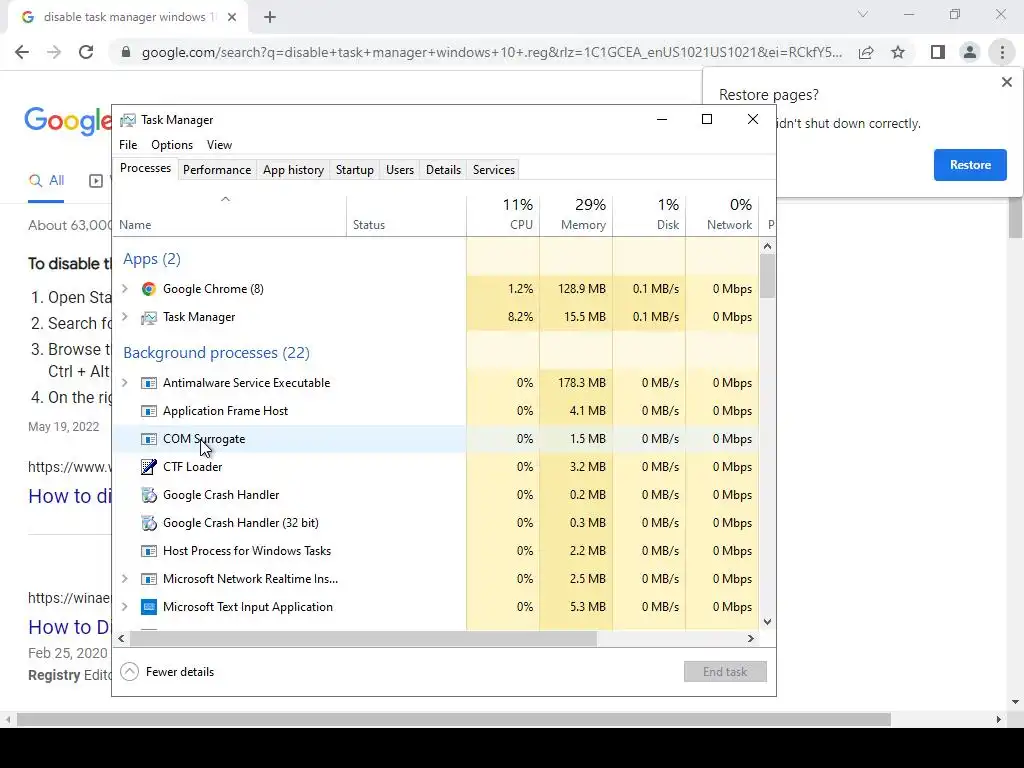The image size is (1024, 768).
Task: Dismiss the Restore pages popup
Action: pyautogui.click(x=1006, y=82)
